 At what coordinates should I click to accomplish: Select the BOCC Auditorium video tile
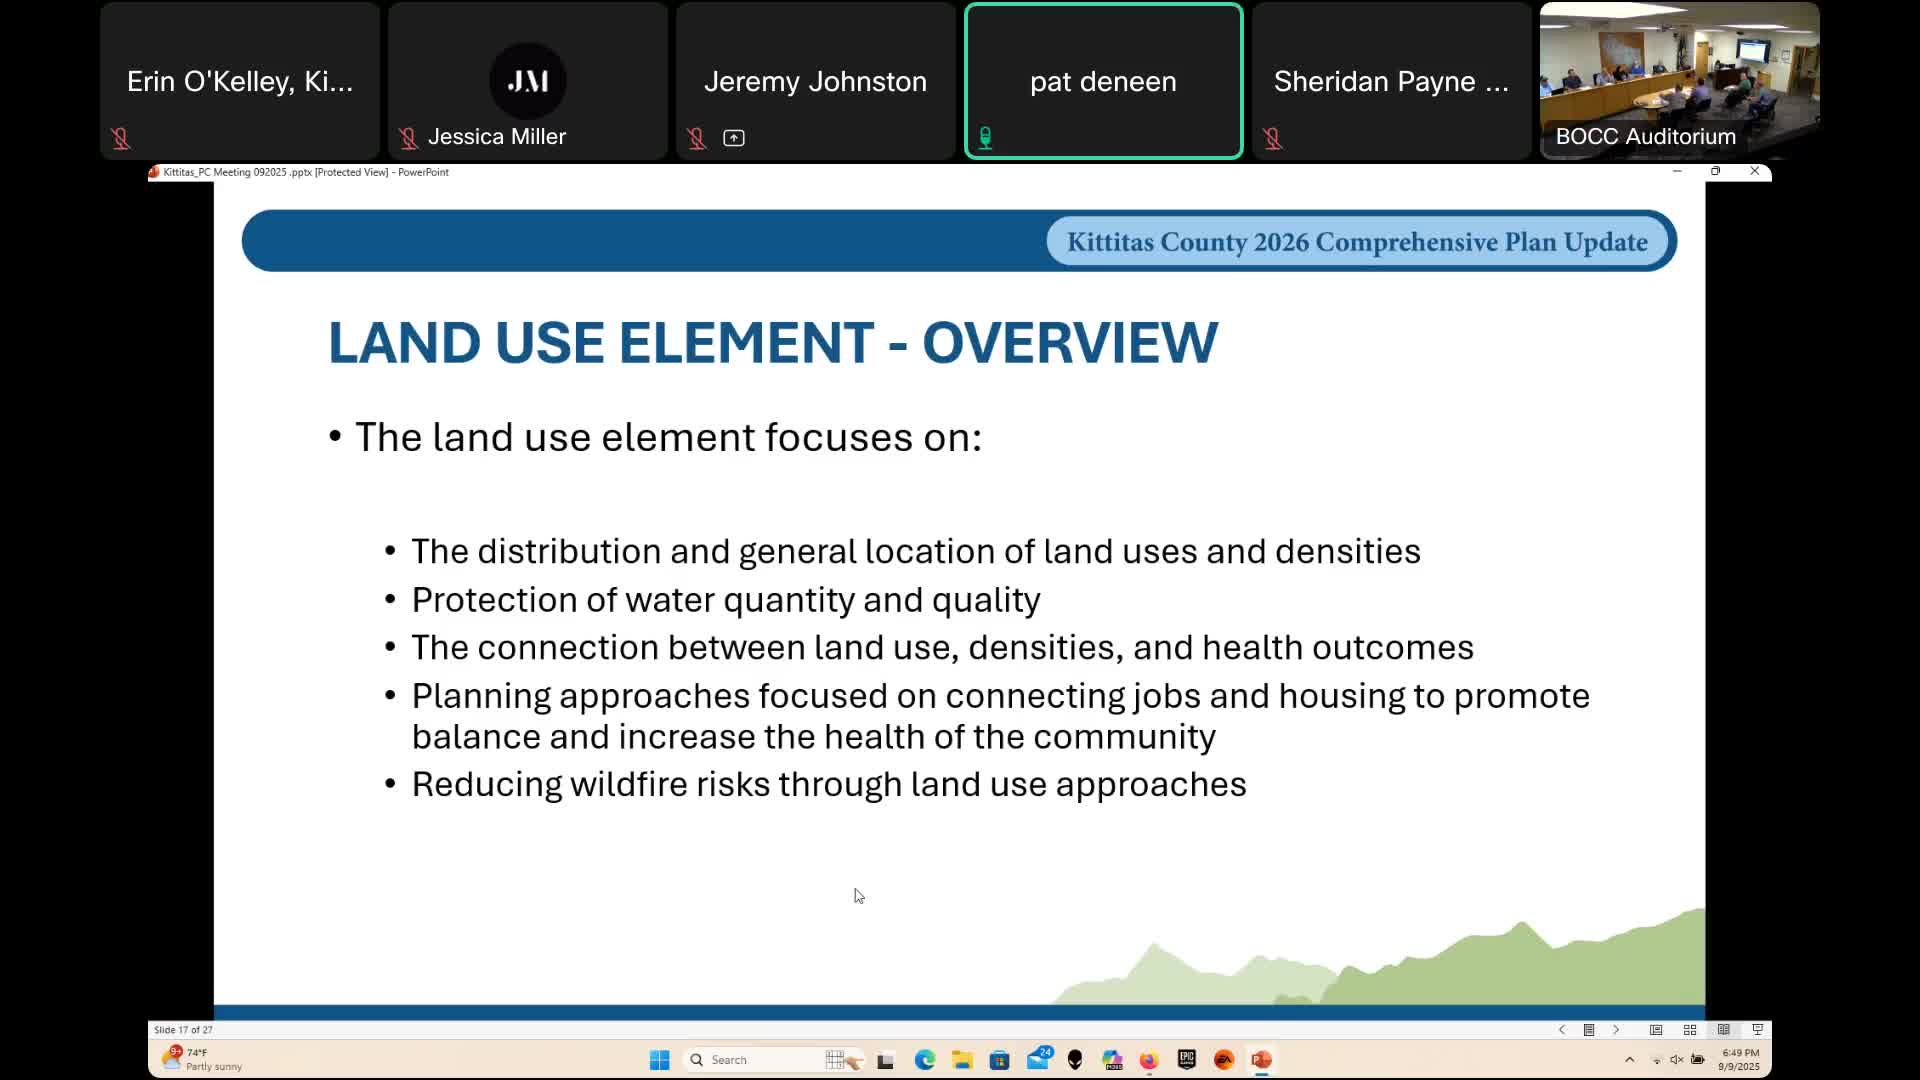1679,80
